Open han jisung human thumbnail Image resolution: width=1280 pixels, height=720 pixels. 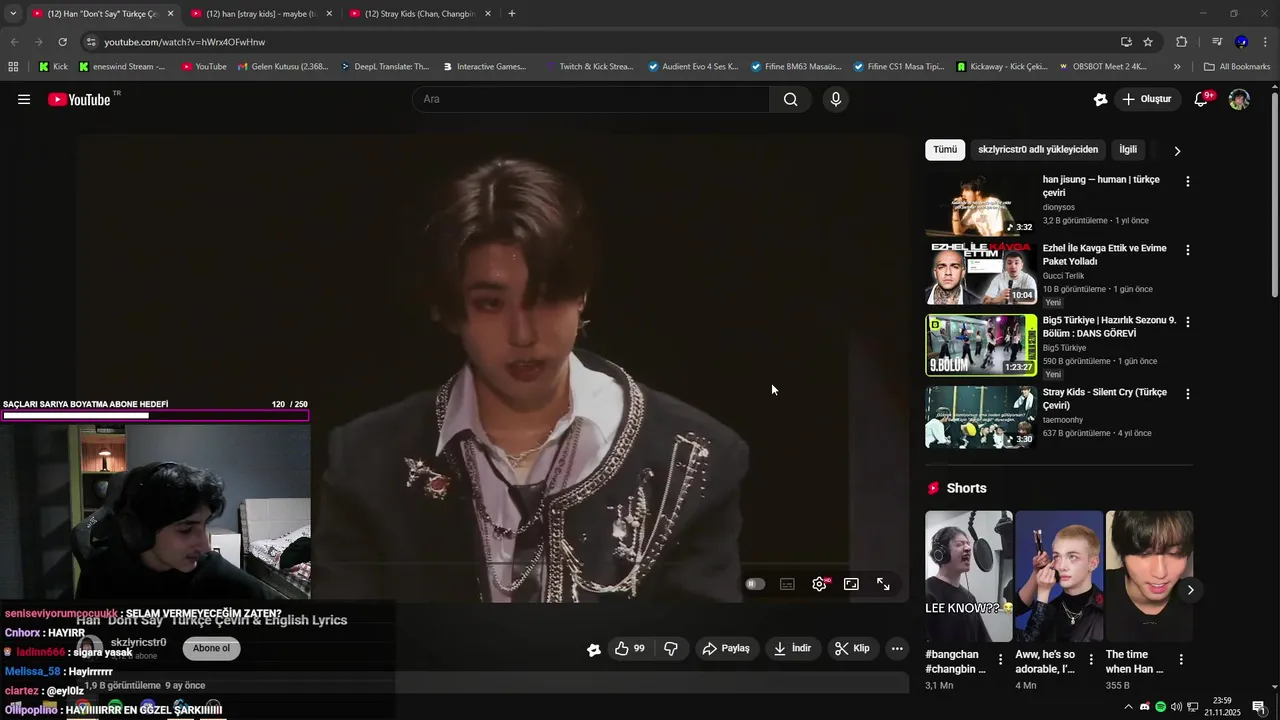pos(981,205)
